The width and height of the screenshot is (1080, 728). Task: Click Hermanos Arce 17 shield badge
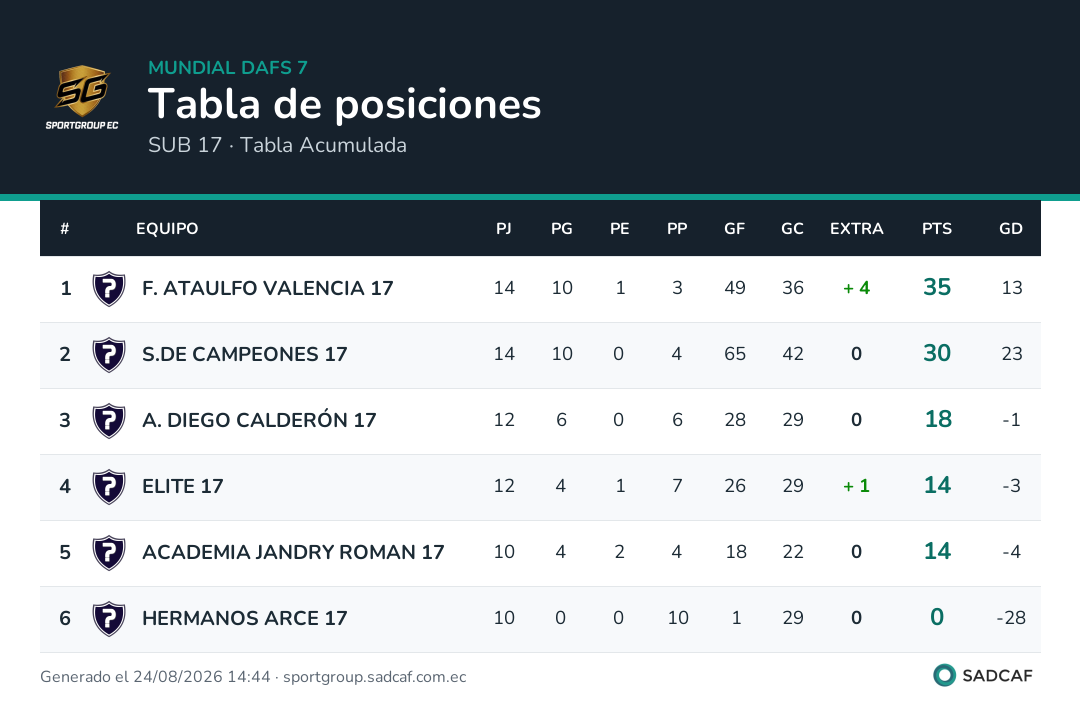(x=109, y=619)
